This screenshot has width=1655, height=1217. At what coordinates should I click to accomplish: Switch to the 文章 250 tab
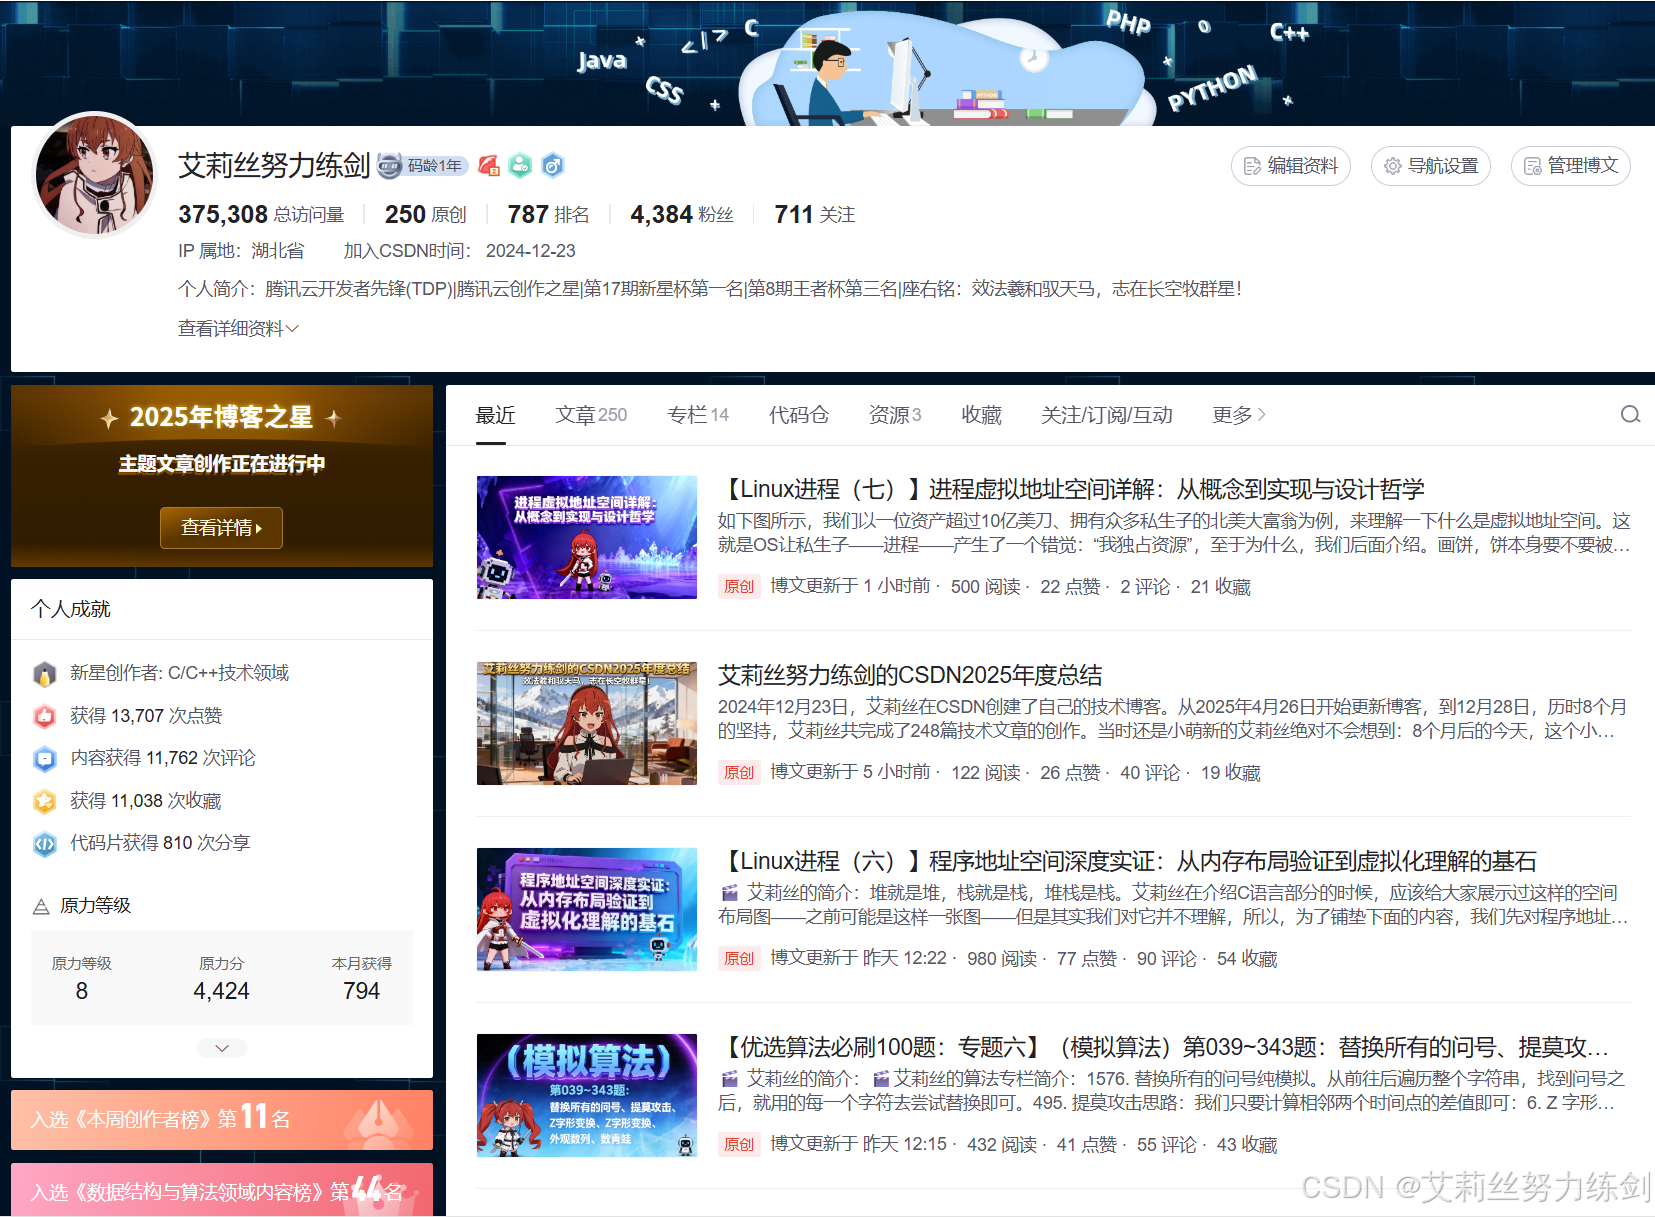point(591,415)
